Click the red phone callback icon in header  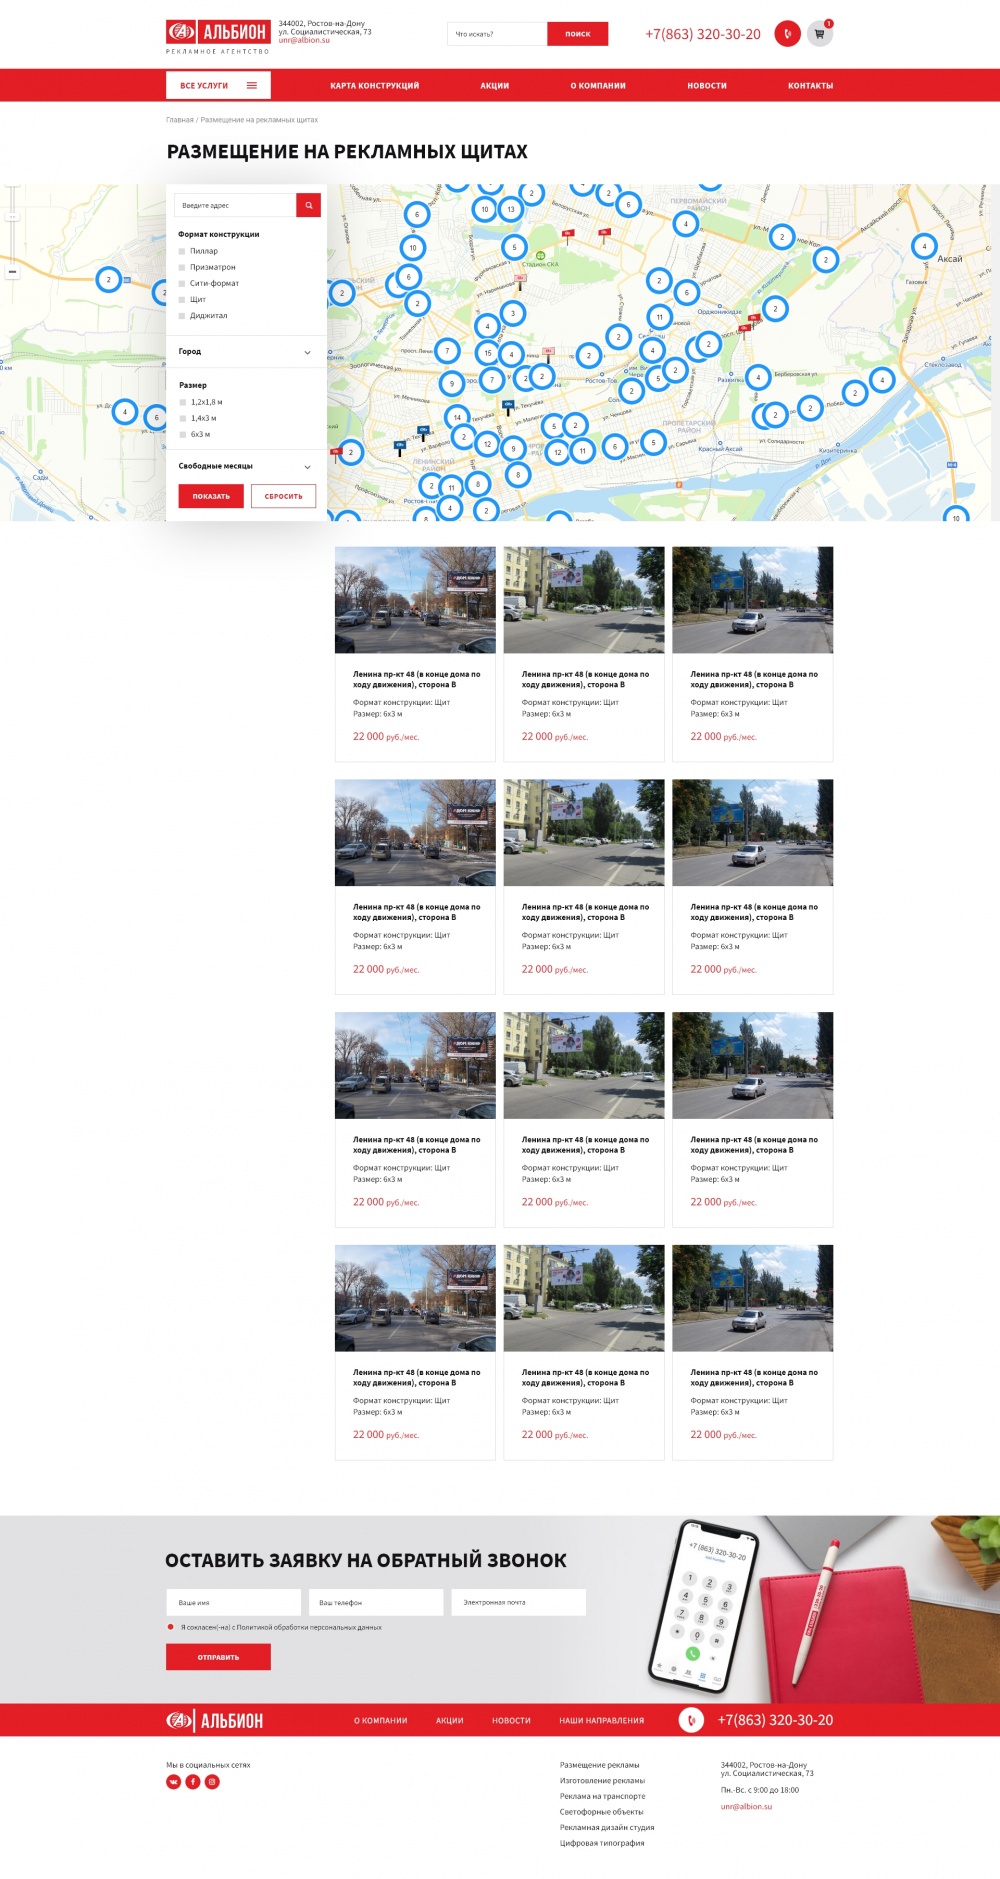[787, 34]
